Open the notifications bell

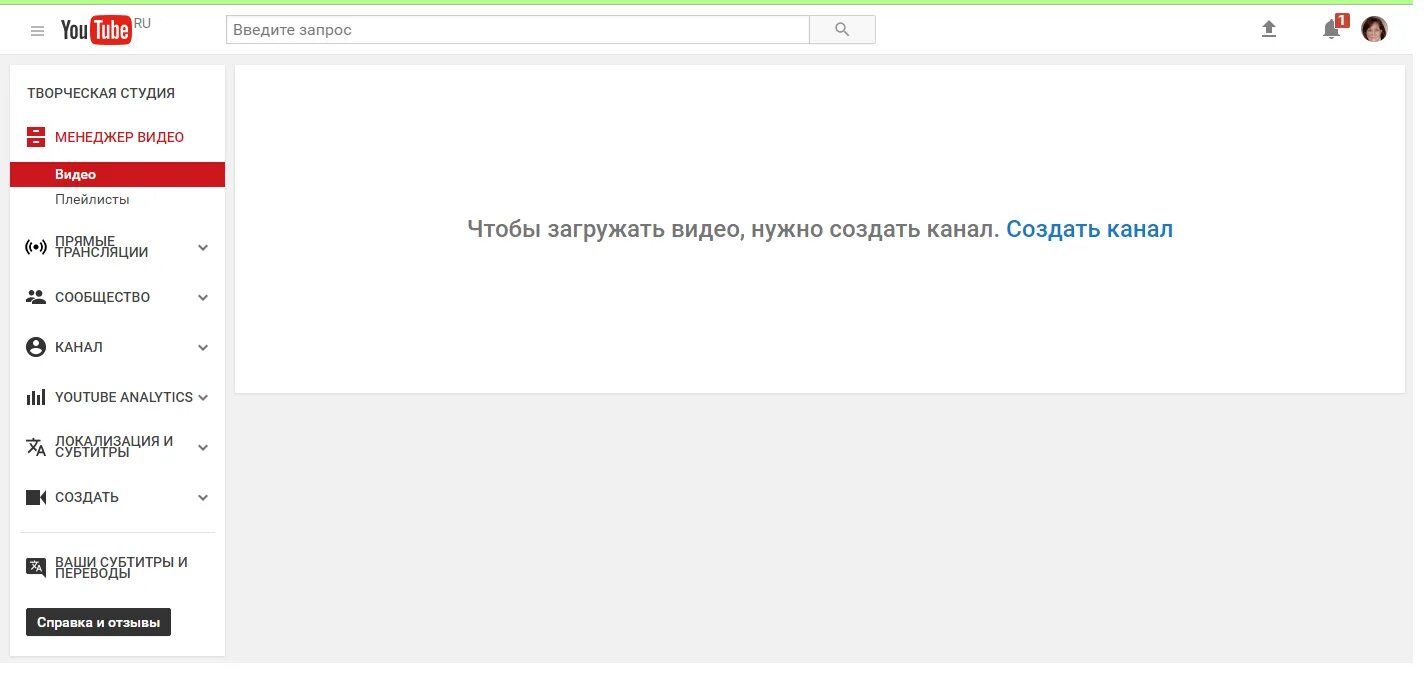point(1331,30)
